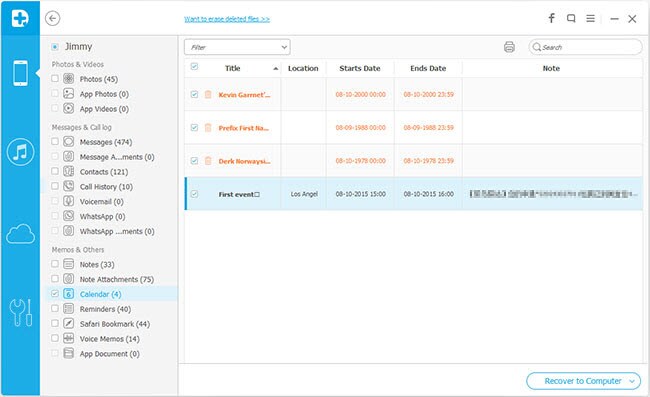Click the WhatsApp category icon
Viewport: 650px width, 397px height.
[68, 216]
